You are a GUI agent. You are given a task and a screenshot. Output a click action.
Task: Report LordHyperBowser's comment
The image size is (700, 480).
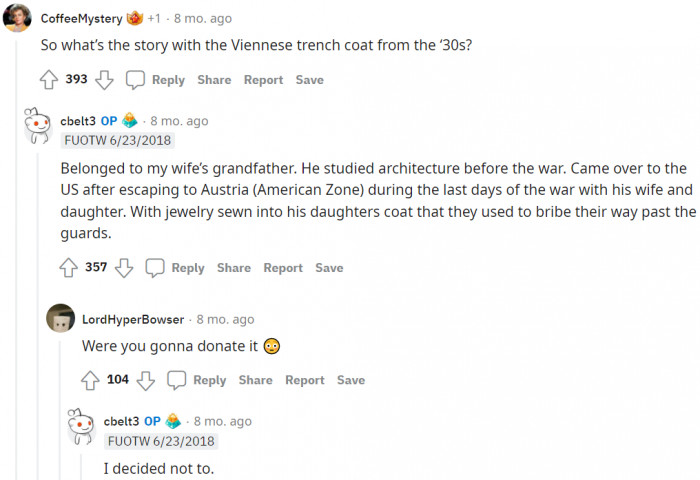(304, 380)
